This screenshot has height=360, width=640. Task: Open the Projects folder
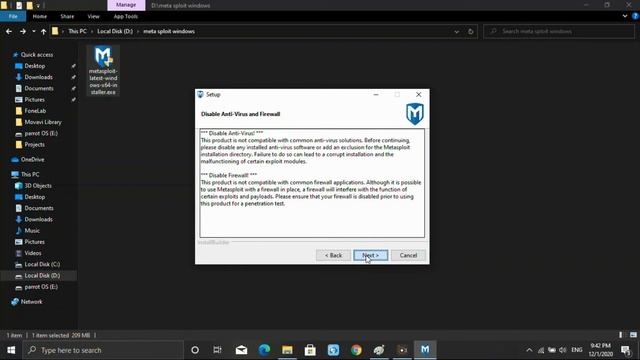(34, 144)
